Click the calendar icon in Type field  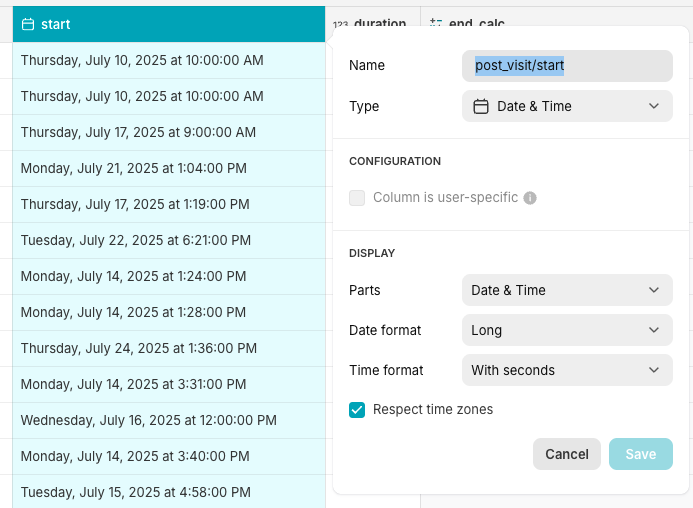tap(480, 107)
